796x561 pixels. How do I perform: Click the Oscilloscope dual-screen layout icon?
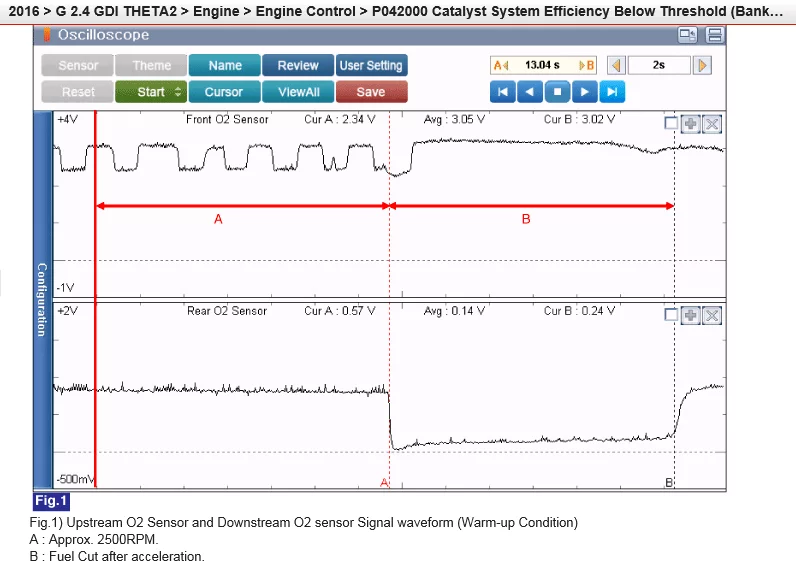point(688,35)
